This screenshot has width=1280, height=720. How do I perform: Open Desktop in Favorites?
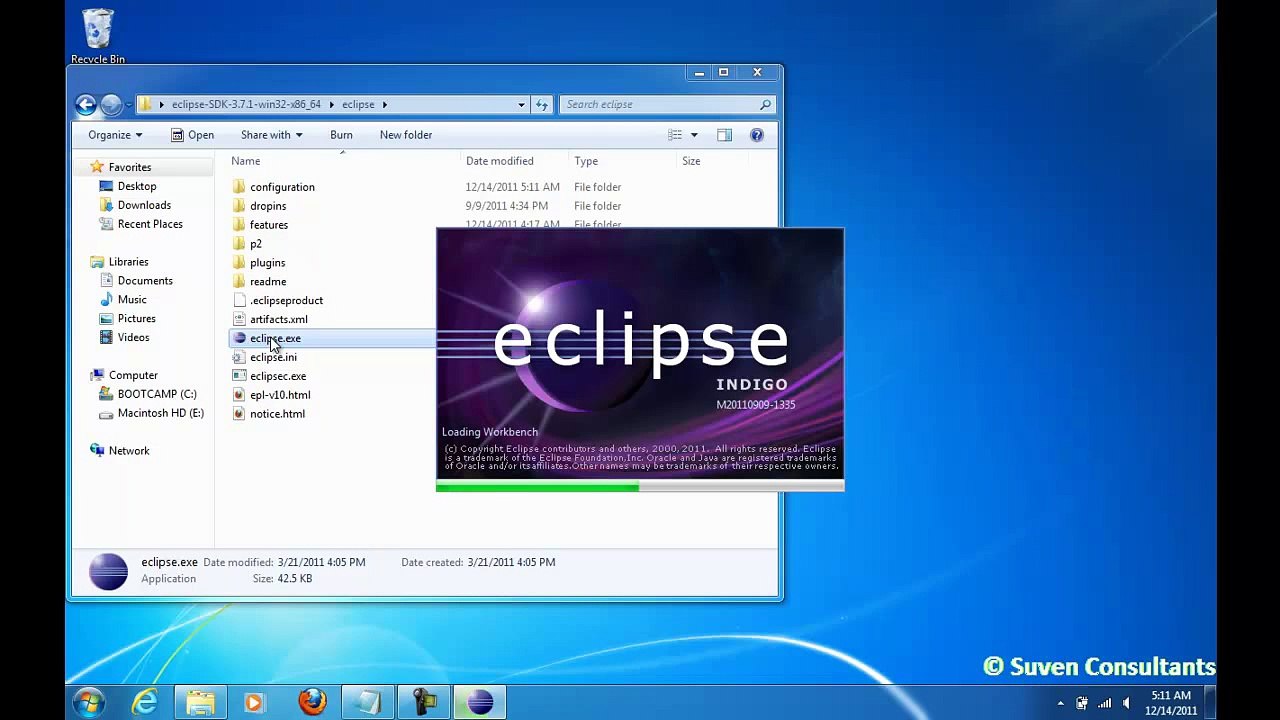pyautogui.click(x=137, y=186)
